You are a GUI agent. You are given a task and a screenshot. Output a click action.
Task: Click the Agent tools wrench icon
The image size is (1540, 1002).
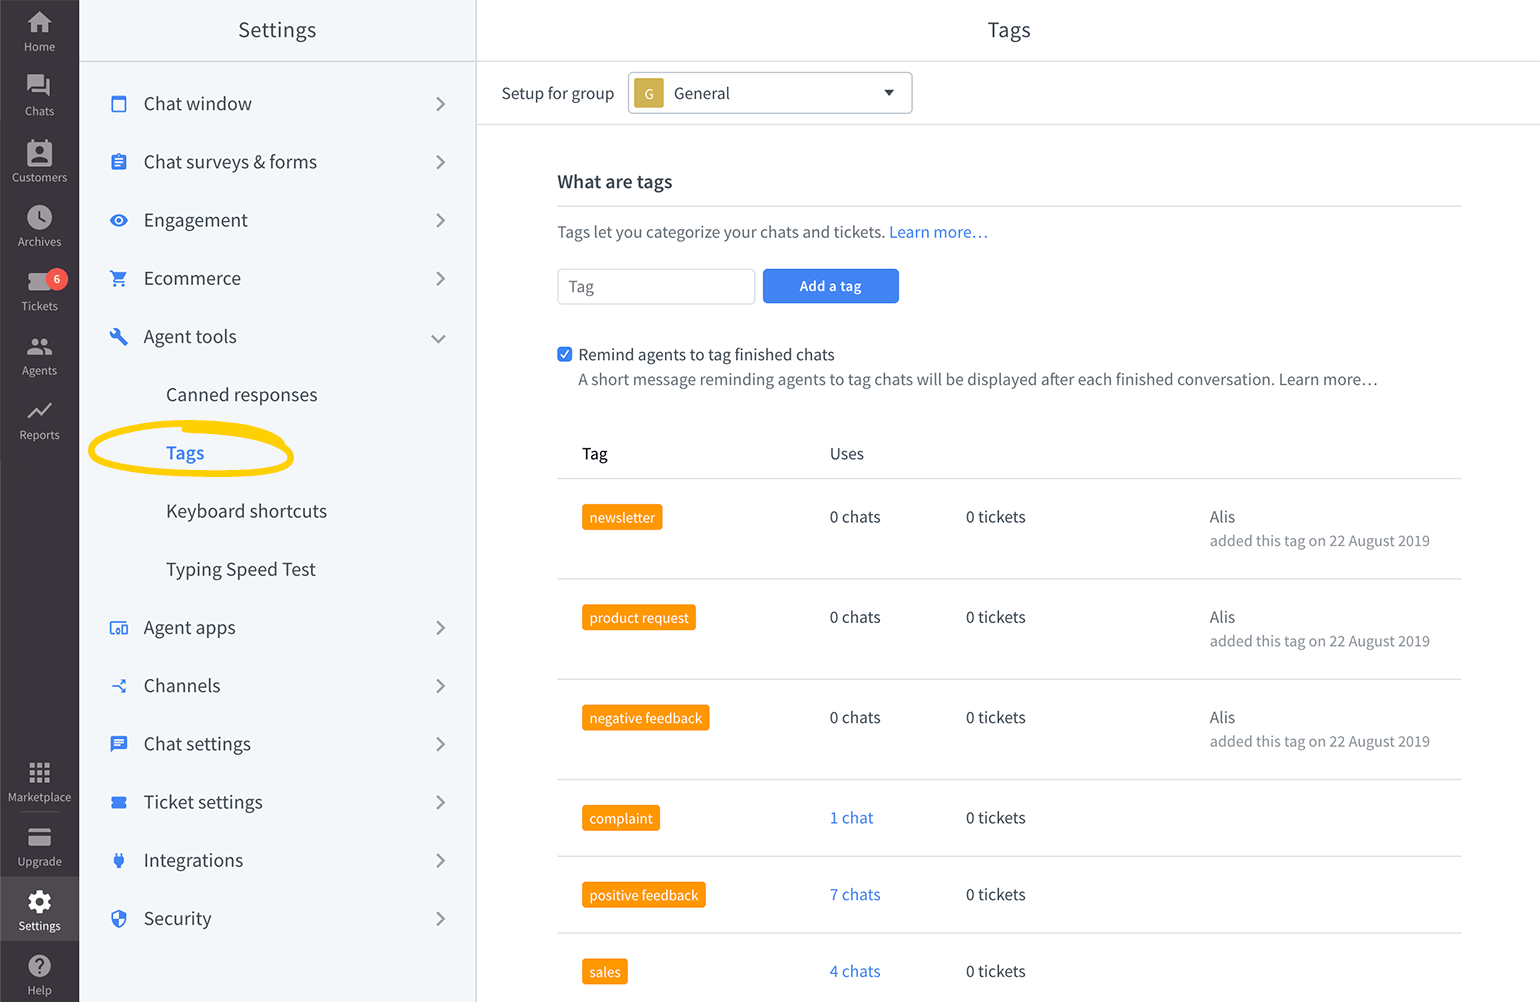(x=119, y=337)
